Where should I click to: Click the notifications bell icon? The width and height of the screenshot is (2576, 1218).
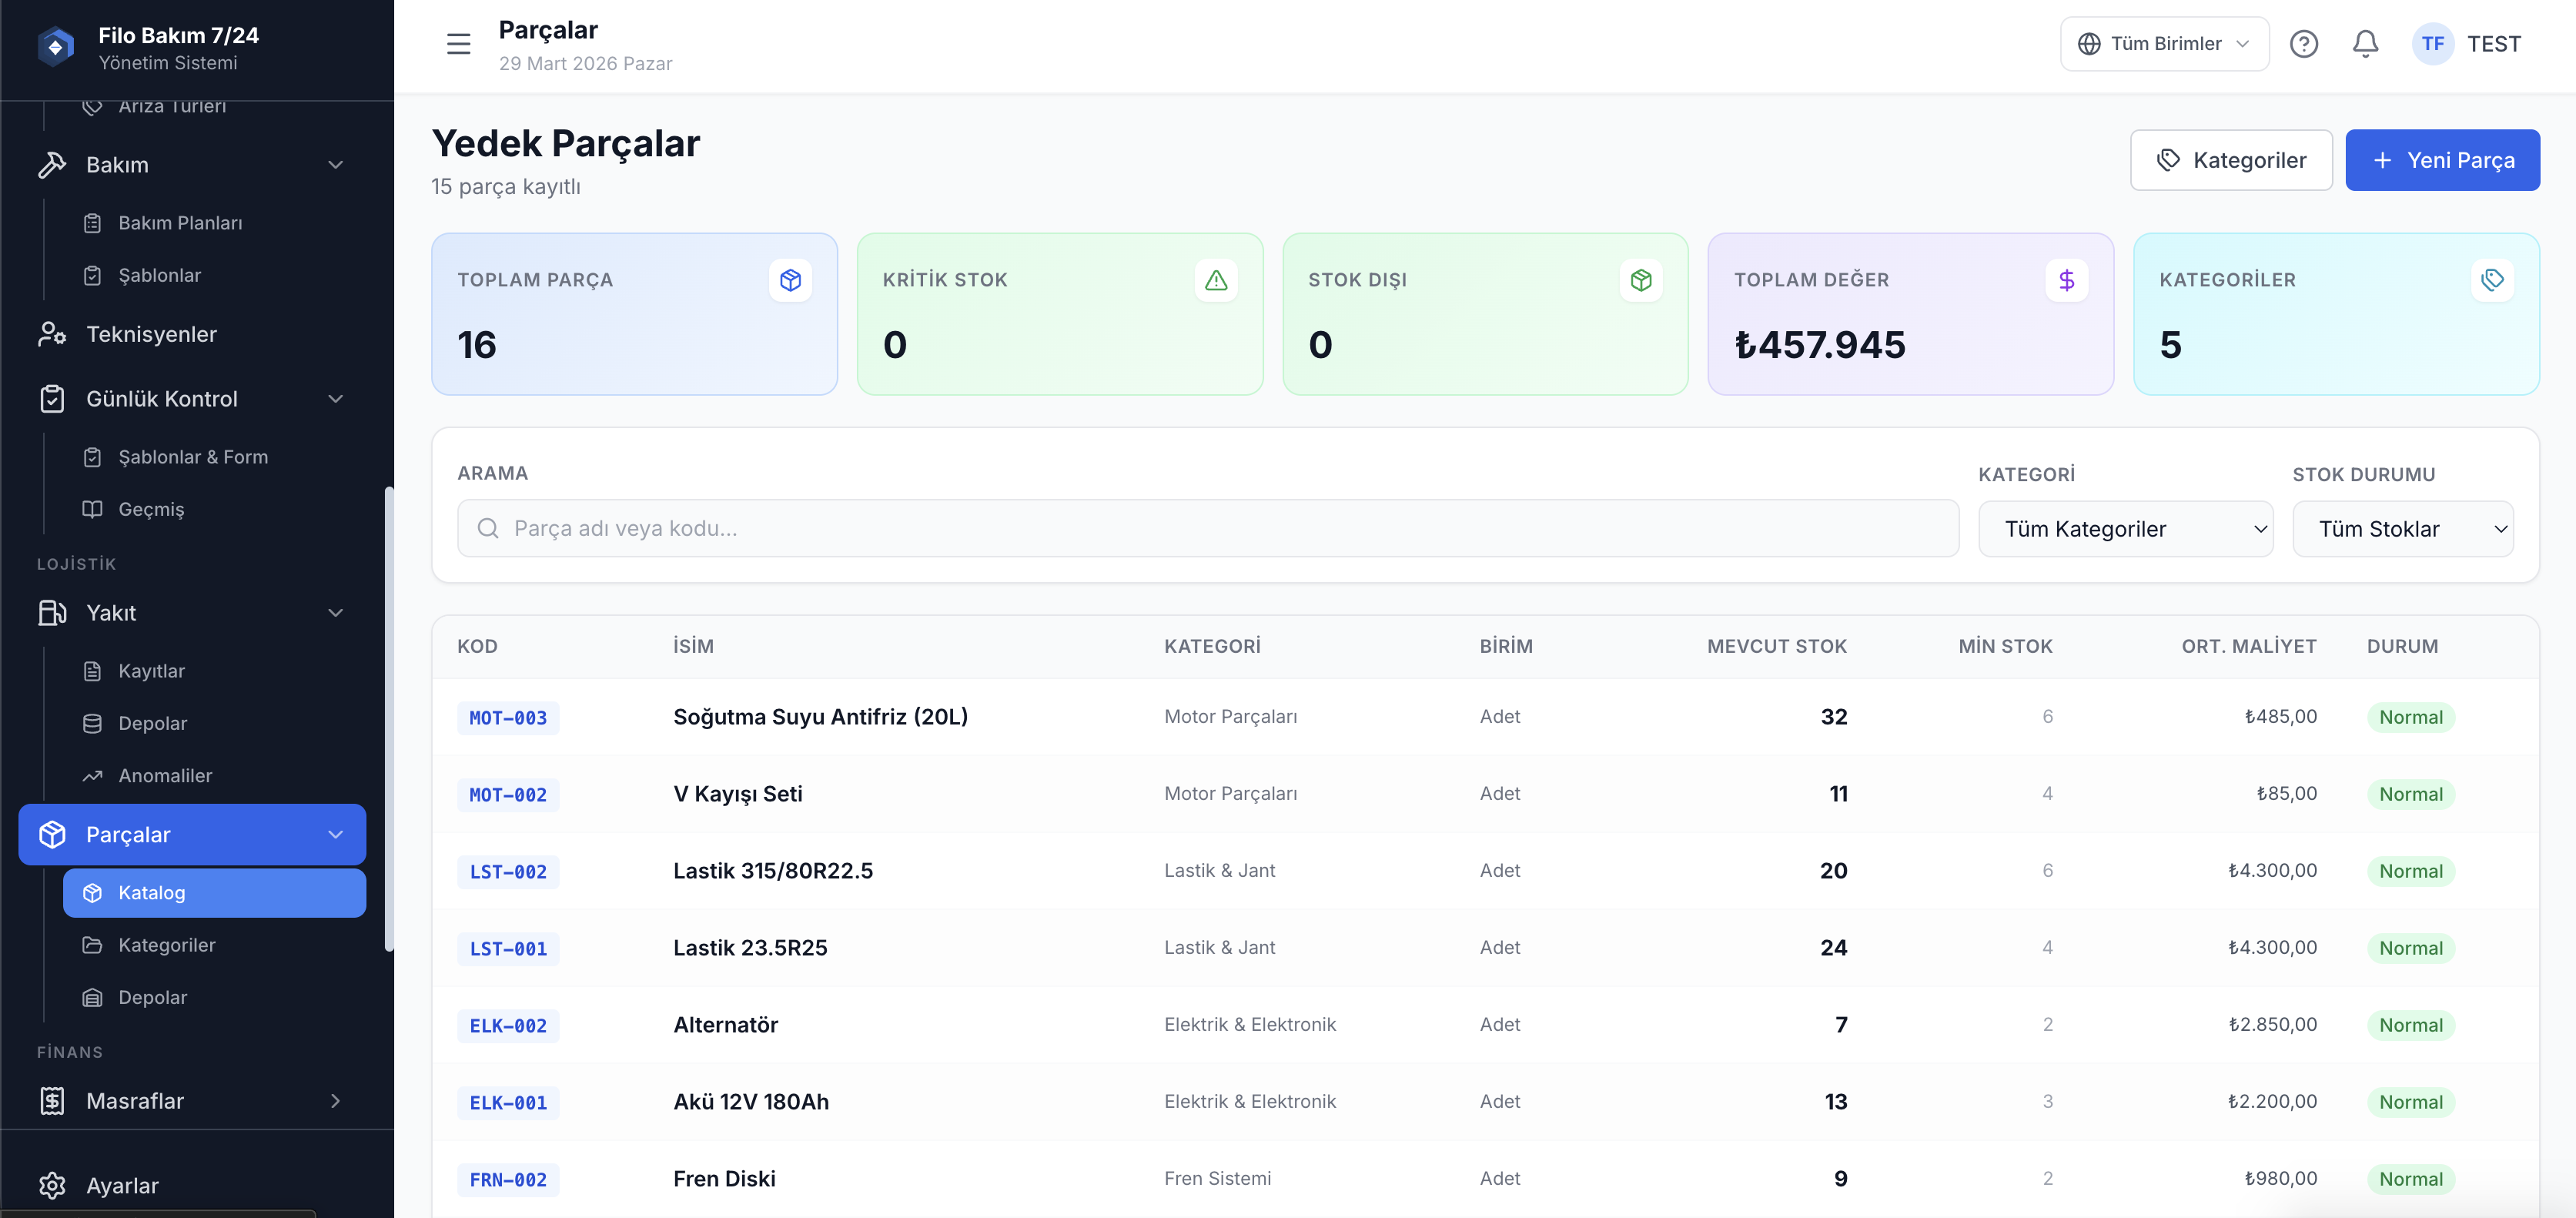coord(2365,44)
